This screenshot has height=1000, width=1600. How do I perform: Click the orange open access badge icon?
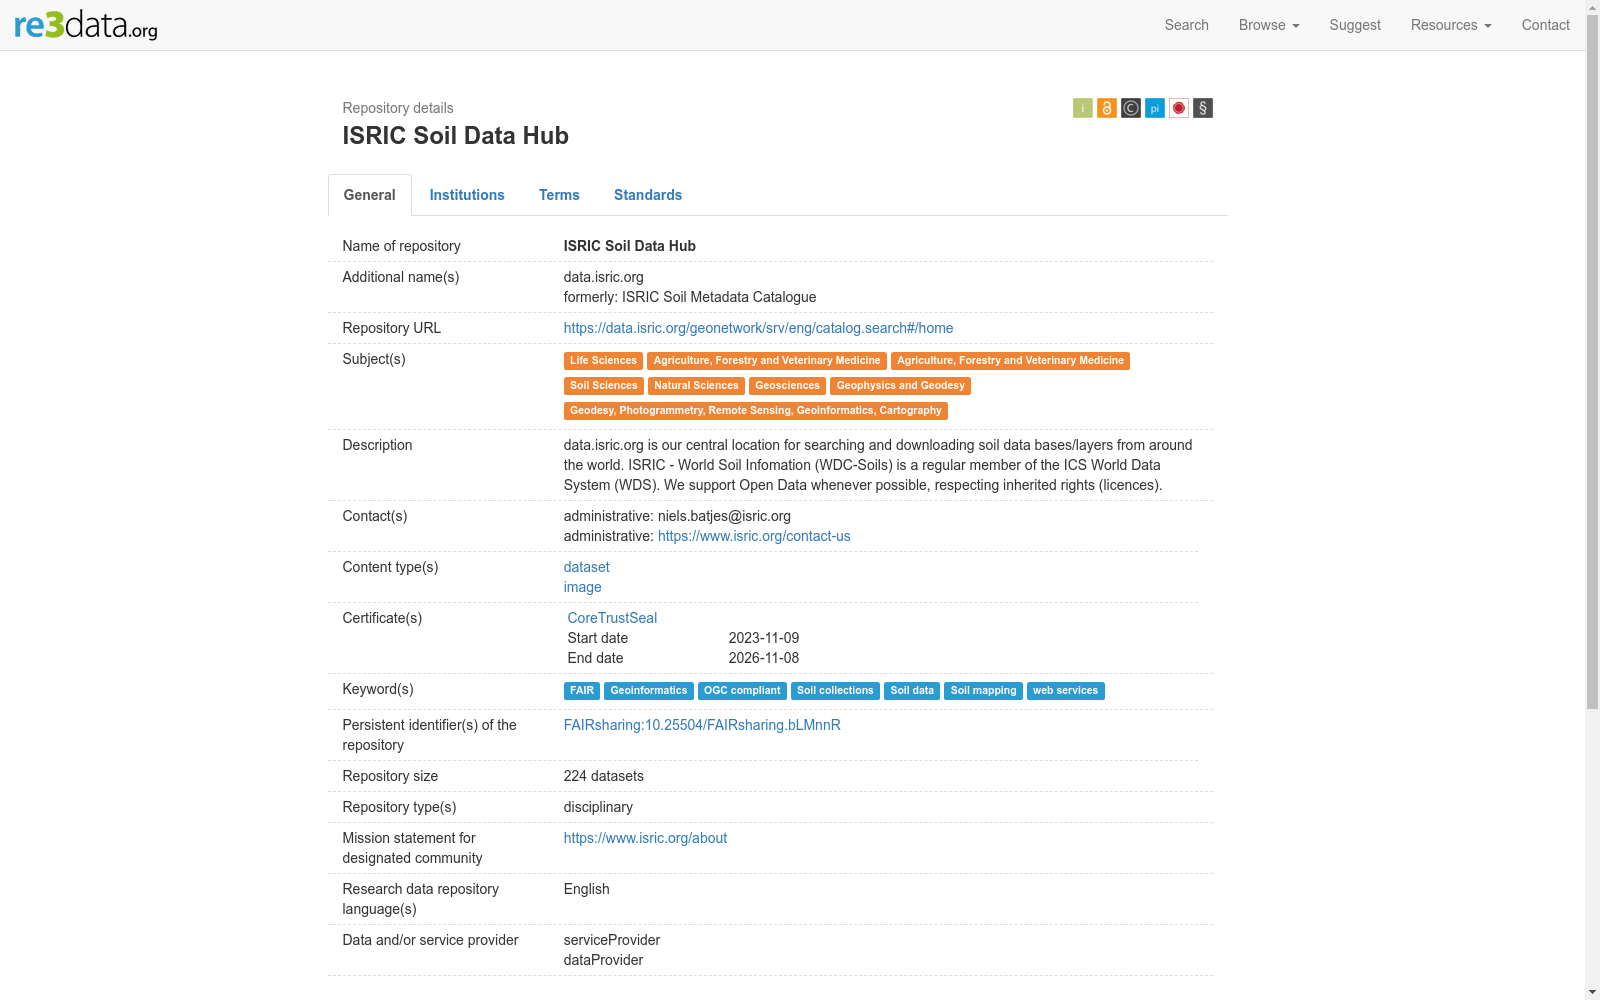(1107, 108)
